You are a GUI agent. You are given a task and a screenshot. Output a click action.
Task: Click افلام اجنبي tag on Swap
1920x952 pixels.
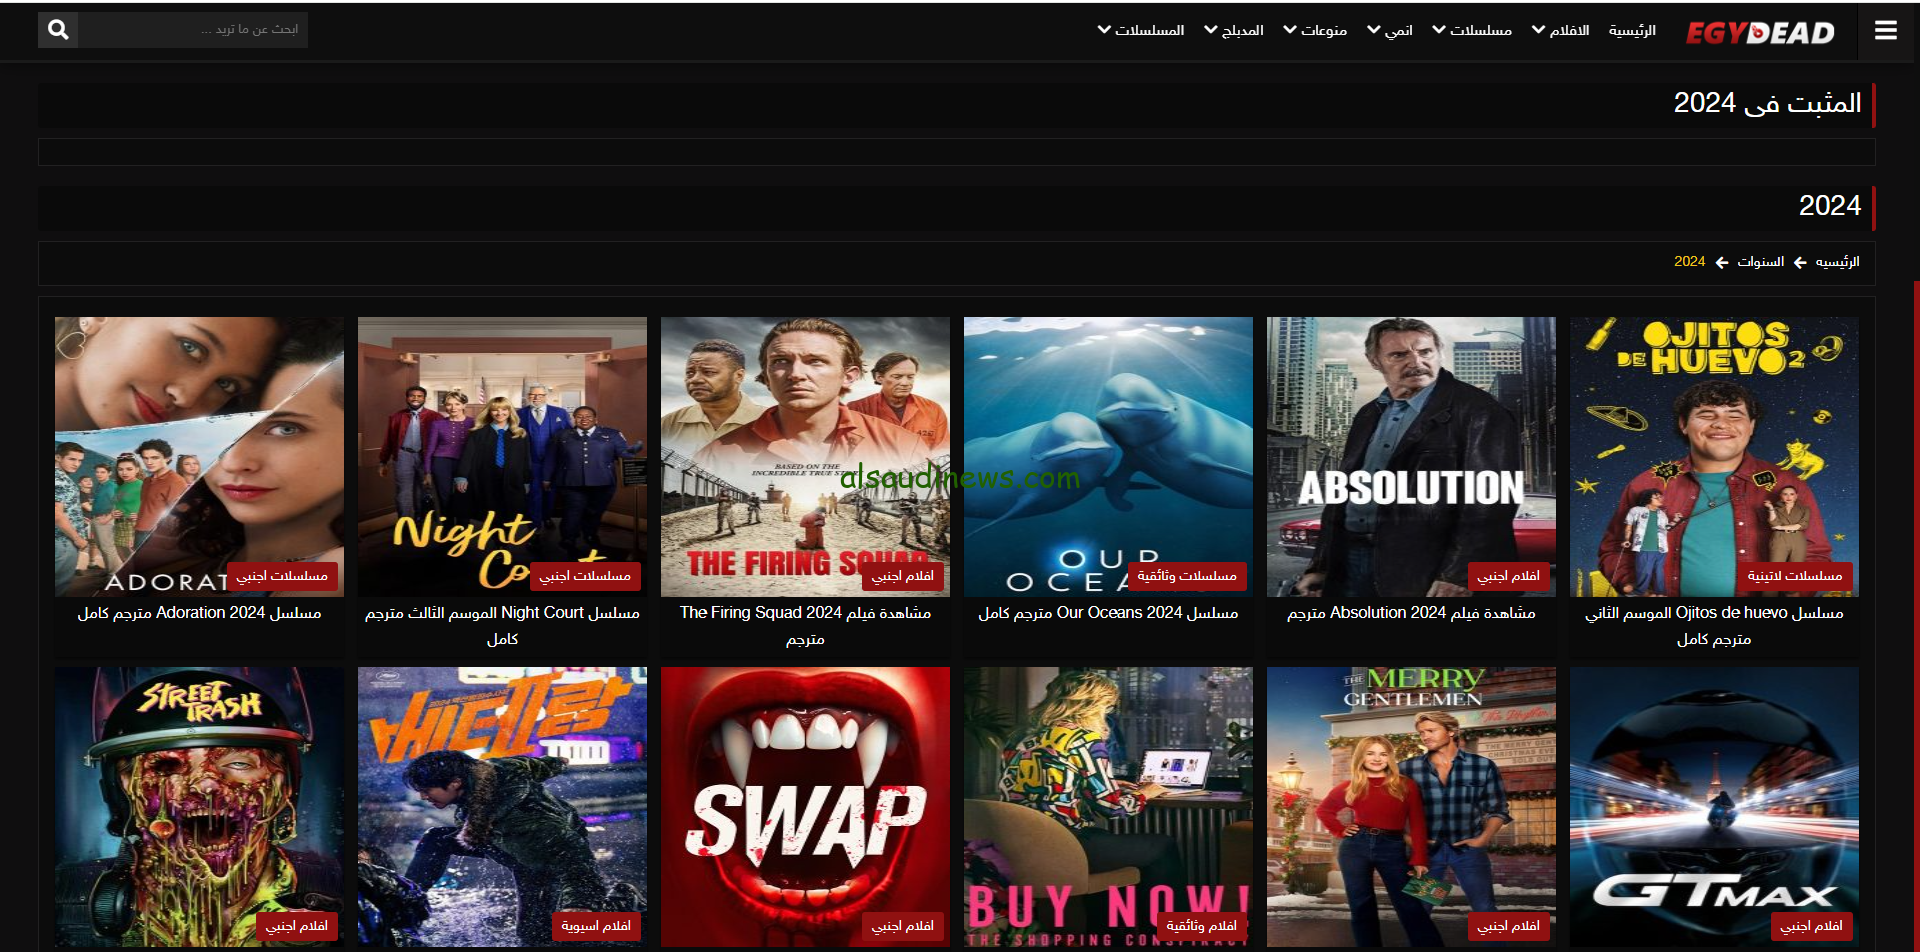(x=902, y=926)
